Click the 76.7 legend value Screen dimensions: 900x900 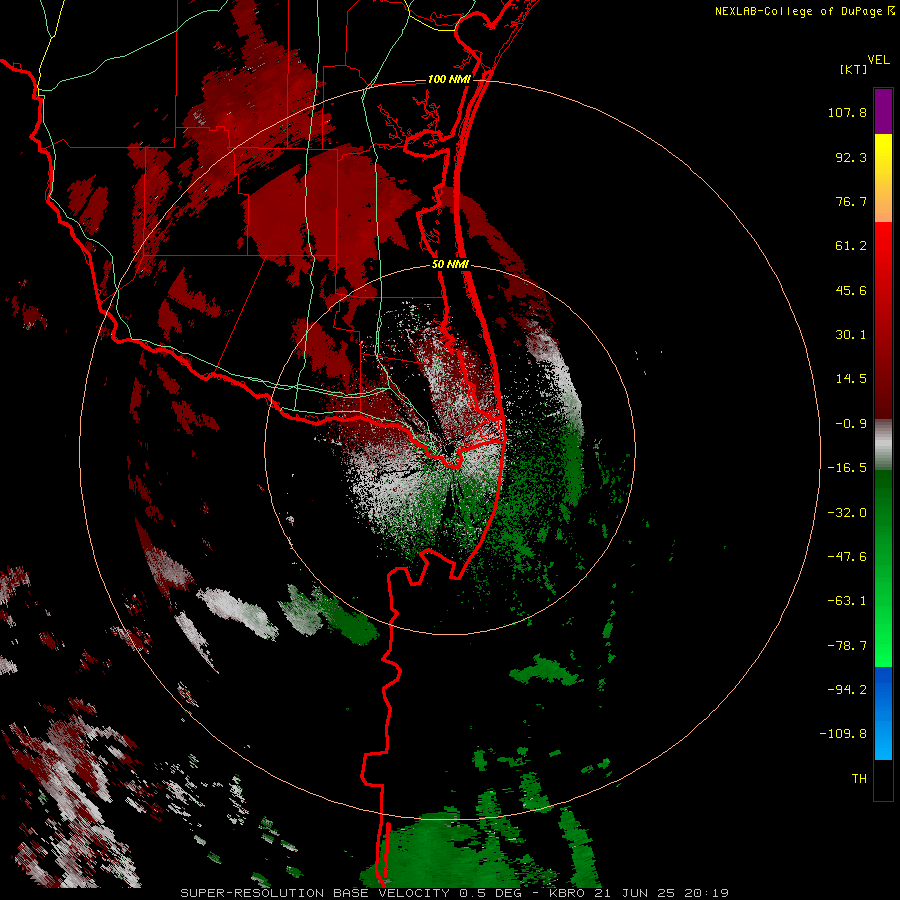(851, 201)
